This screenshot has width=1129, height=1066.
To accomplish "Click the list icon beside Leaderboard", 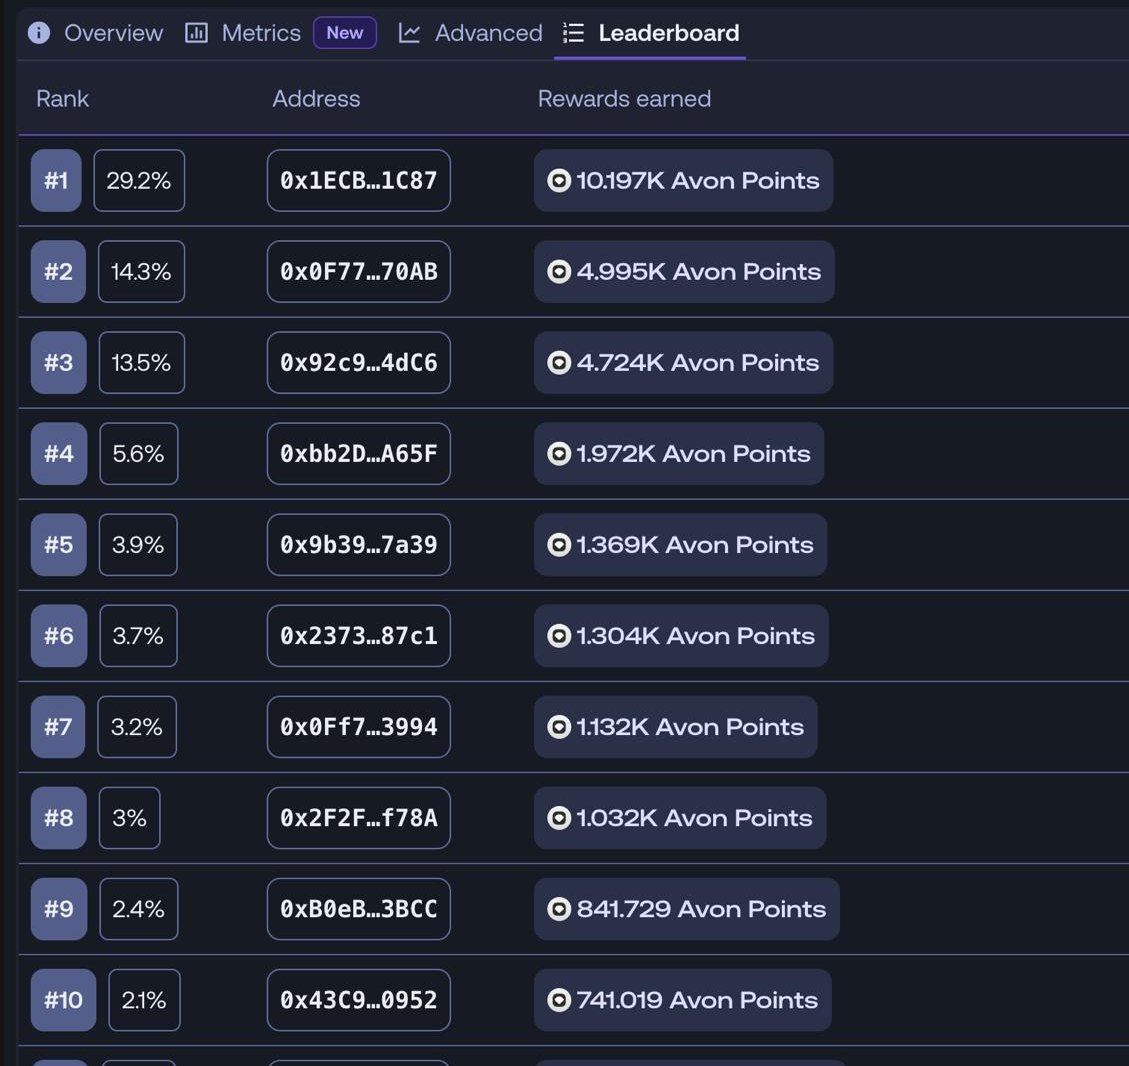I will (573, 32).
